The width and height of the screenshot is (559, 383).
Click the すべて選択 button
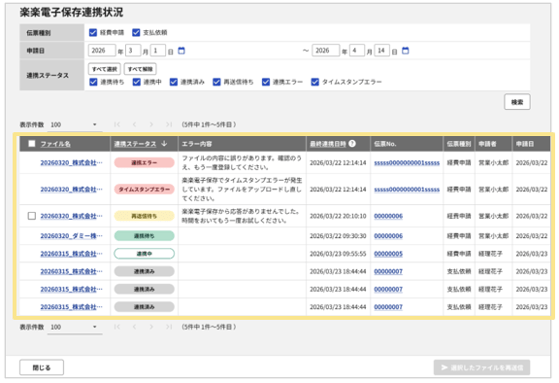(104, 69)
